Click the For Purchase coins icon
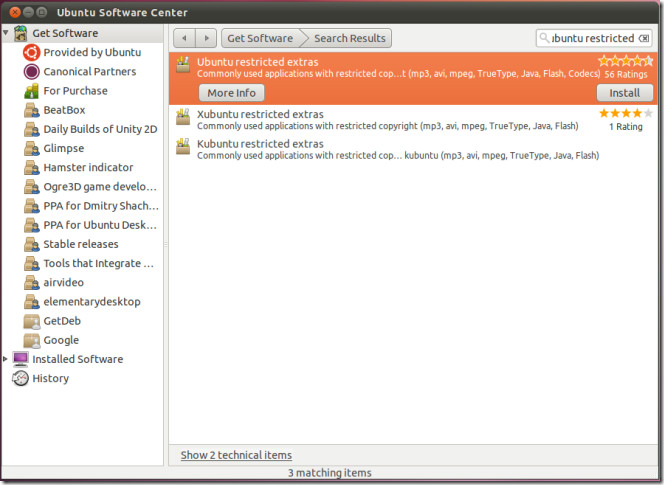The height and width of the screenshot is (485, 664). (31, 91)
